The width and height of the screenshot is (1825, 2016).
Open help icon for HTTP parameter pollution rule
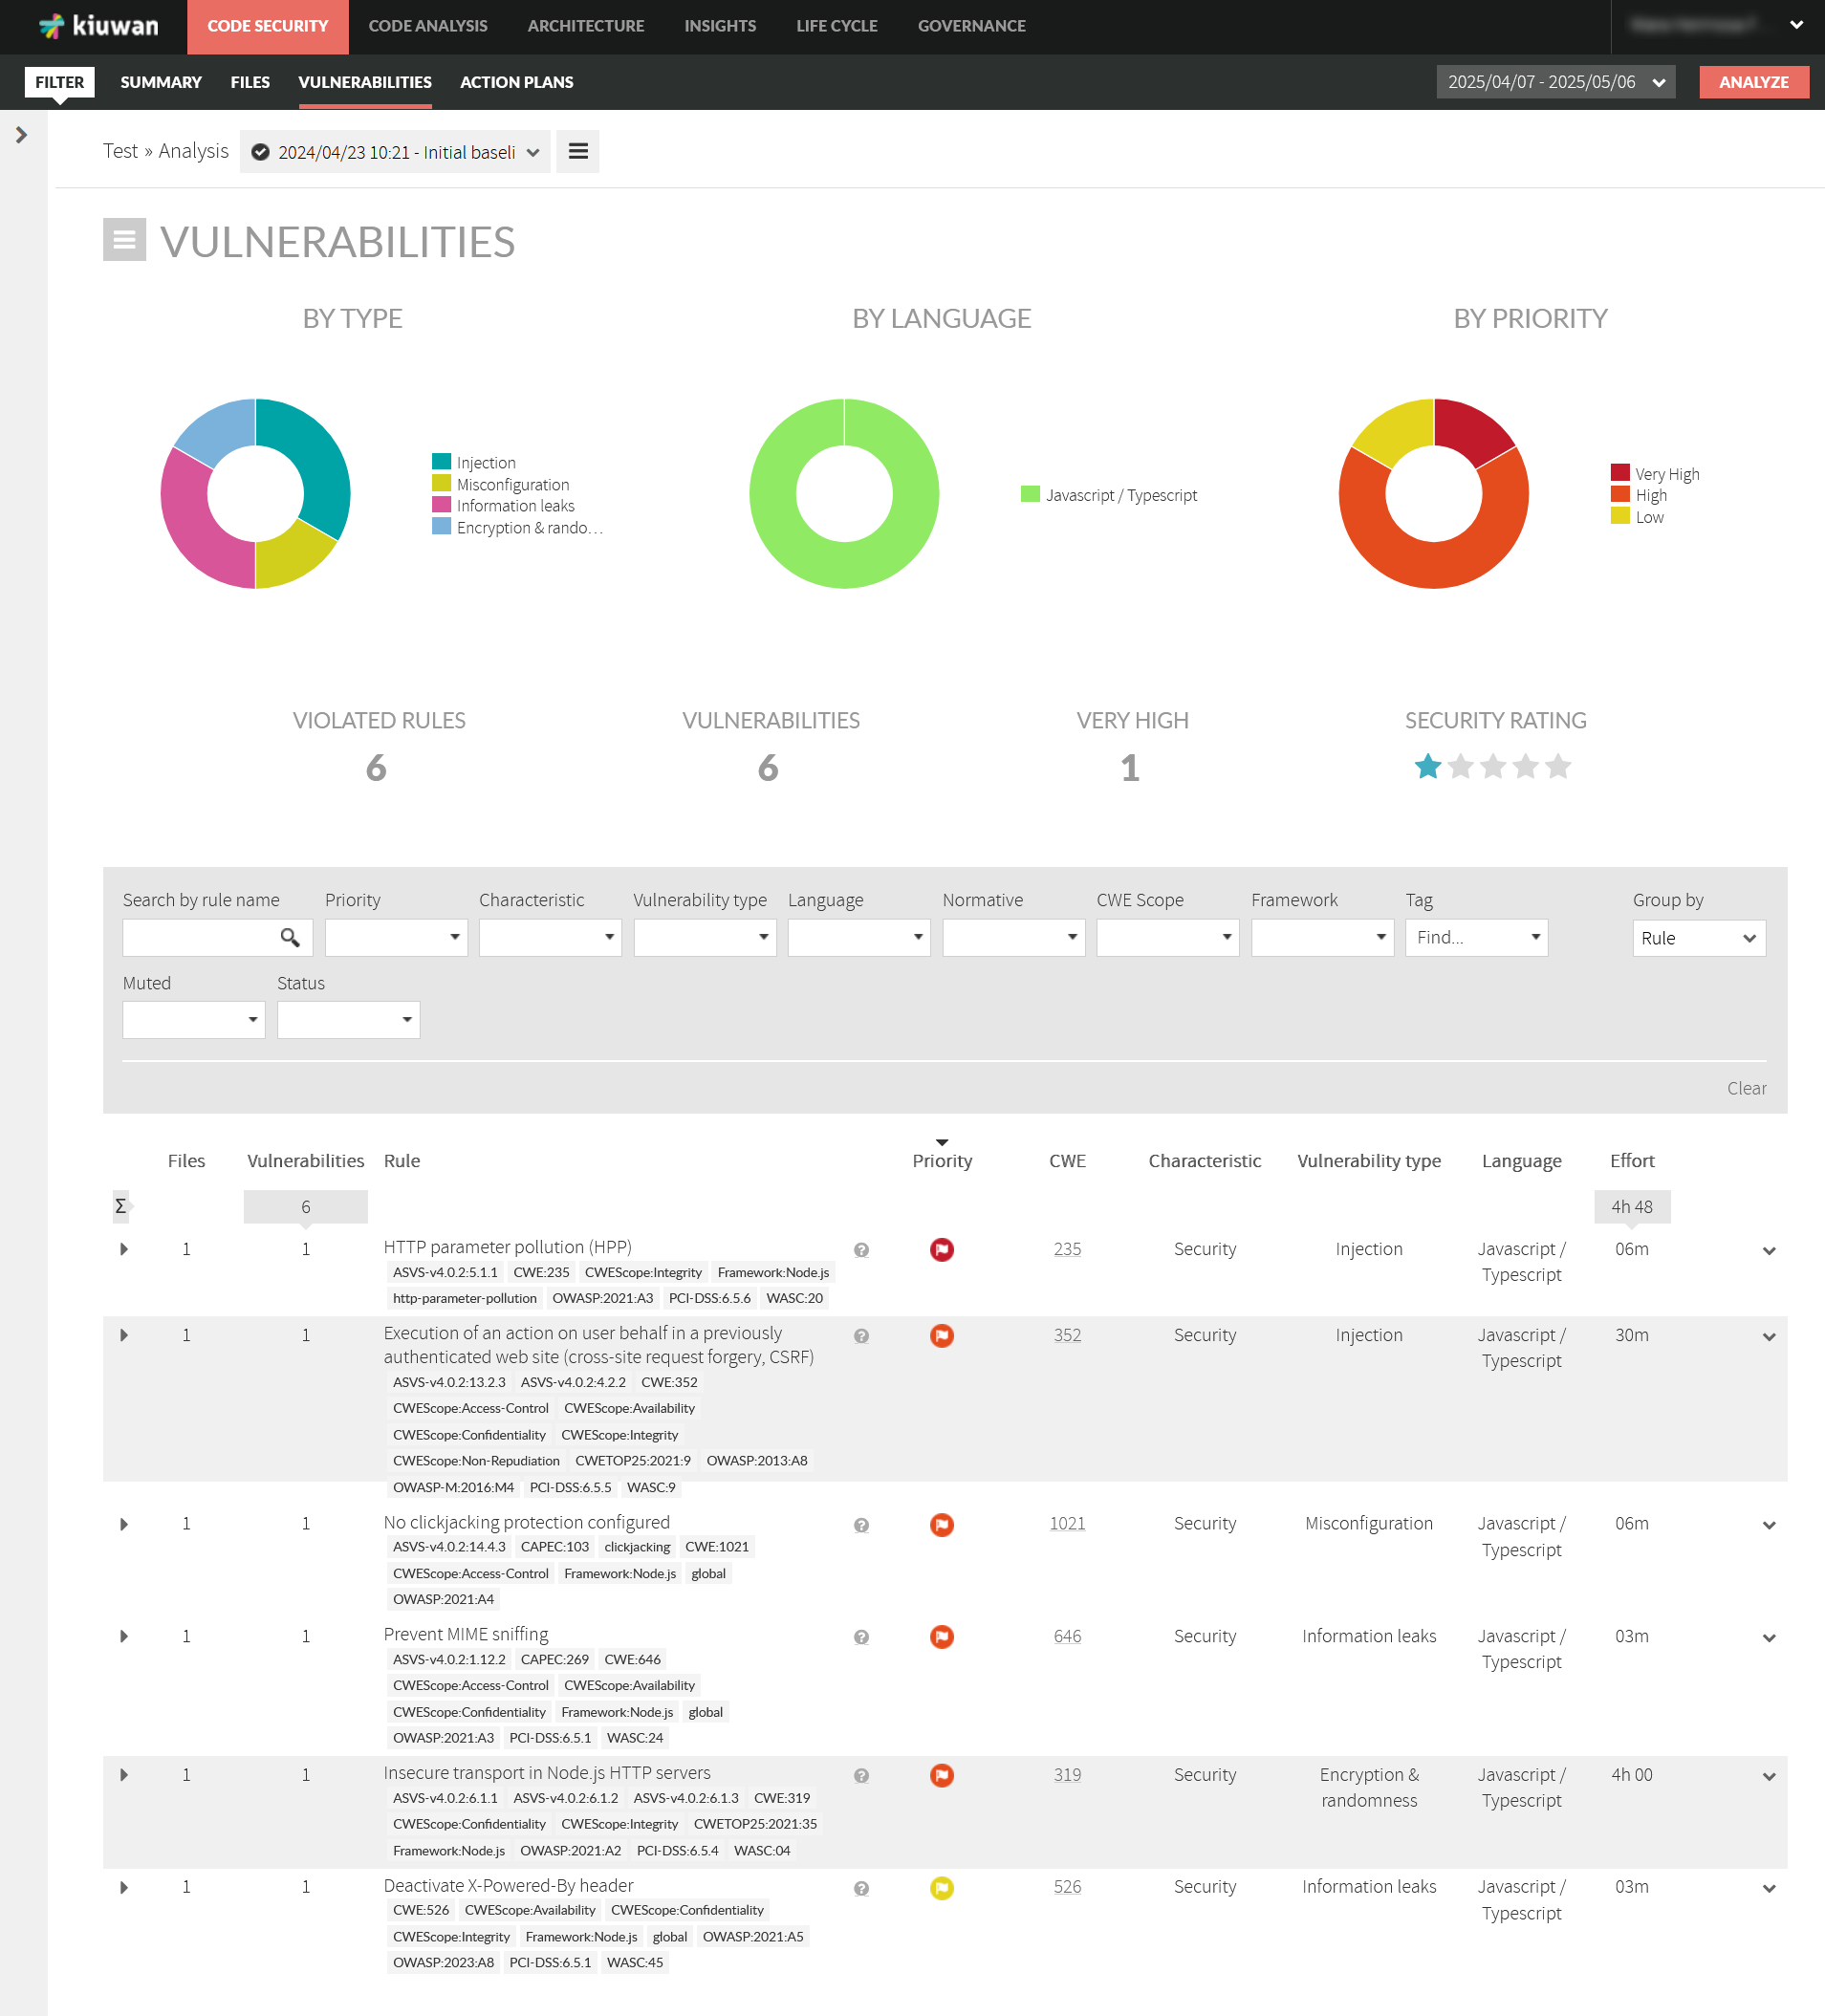(x=861, y=1250)
